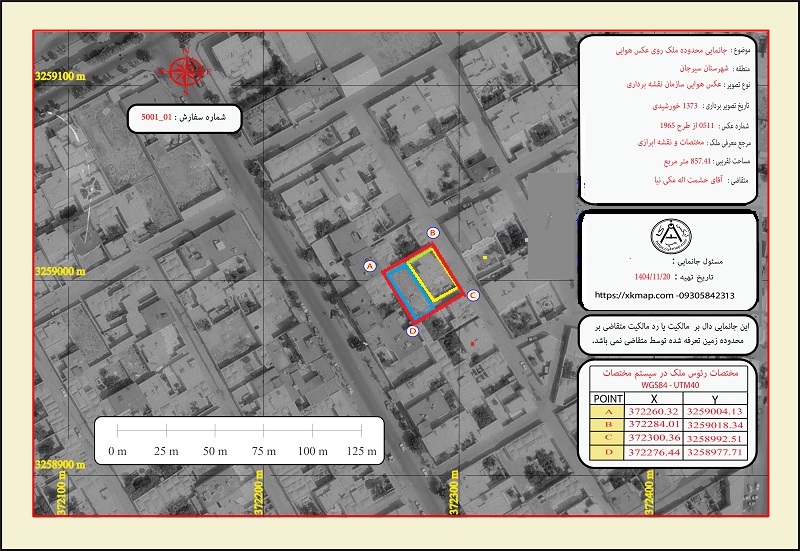Select point marker D on the map

[413, 331]
